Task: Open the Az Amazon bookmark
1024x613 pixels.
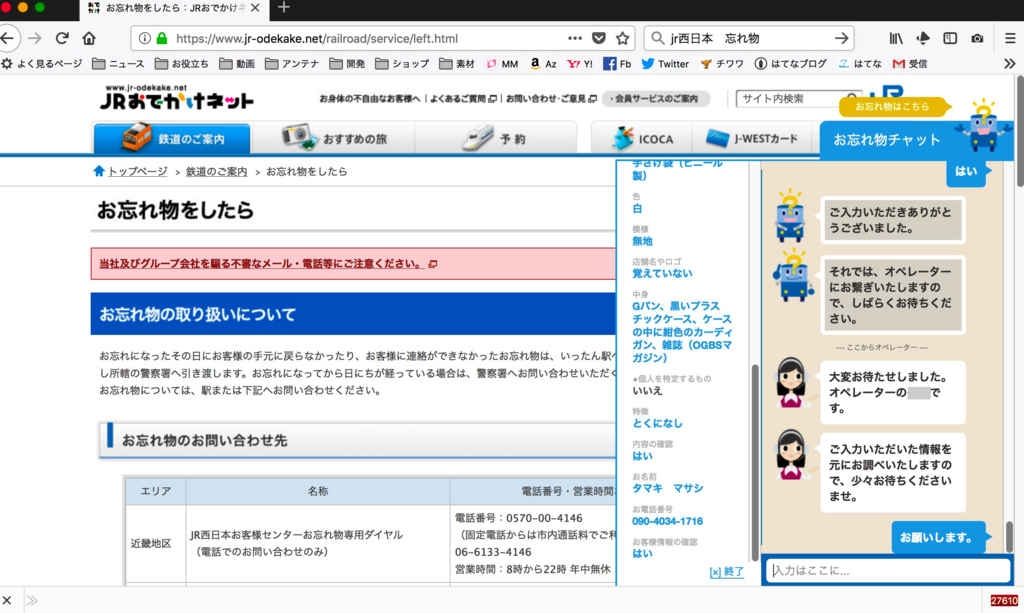Action: tap(543, 63)
